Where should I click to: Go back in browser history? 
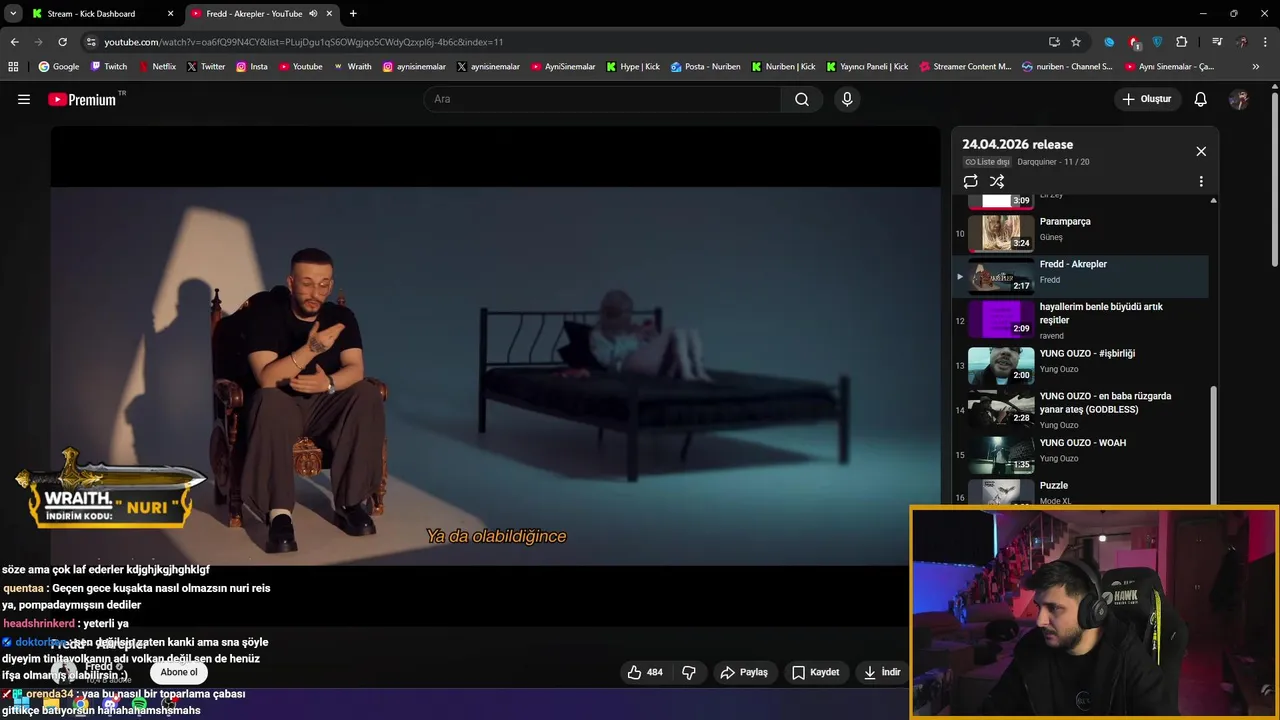(14, 42)
